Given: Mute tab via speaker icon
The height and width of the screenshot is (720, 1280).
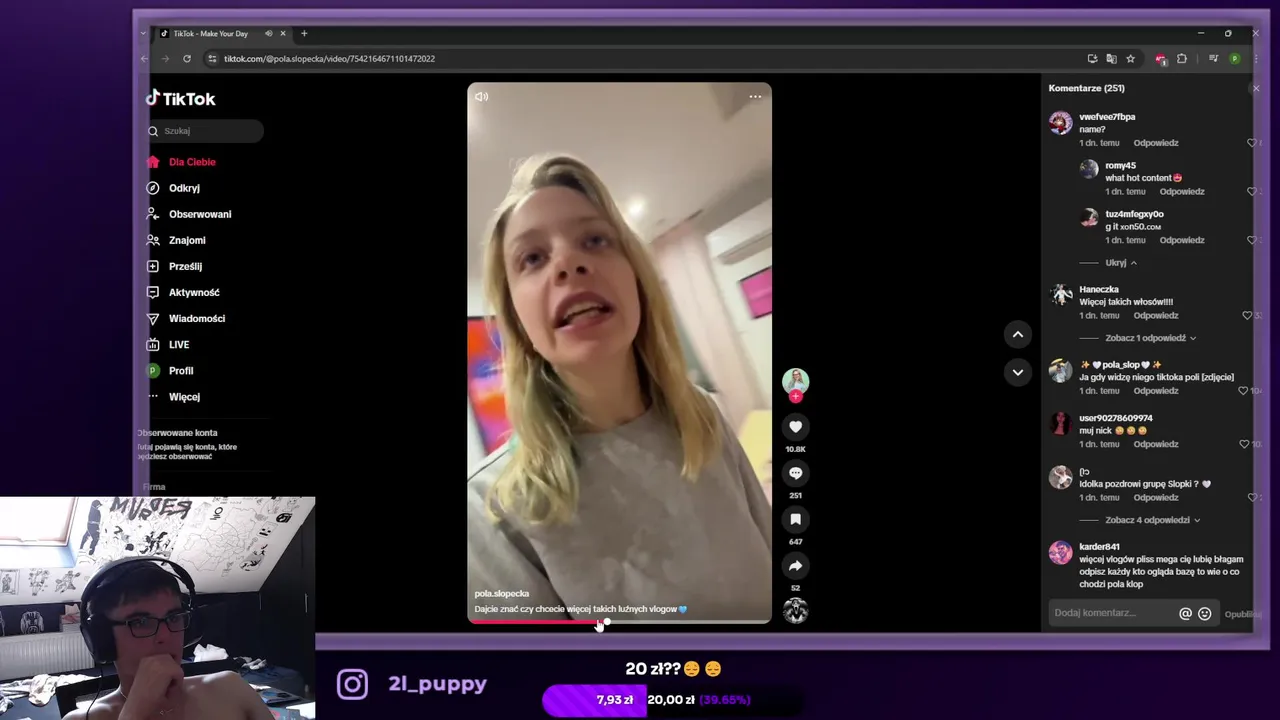Looking at the screenshot, I should pos(268,34).
